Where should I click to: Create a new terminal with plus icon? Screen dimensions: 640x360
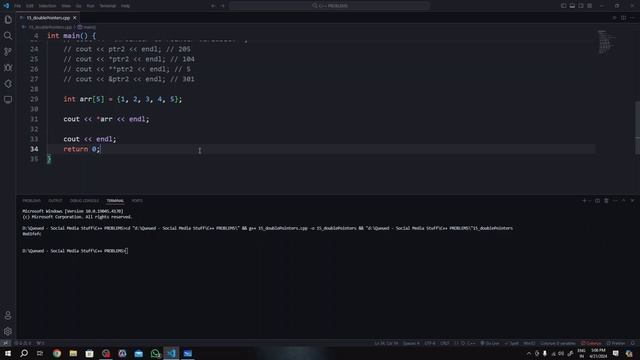[584, 201]
